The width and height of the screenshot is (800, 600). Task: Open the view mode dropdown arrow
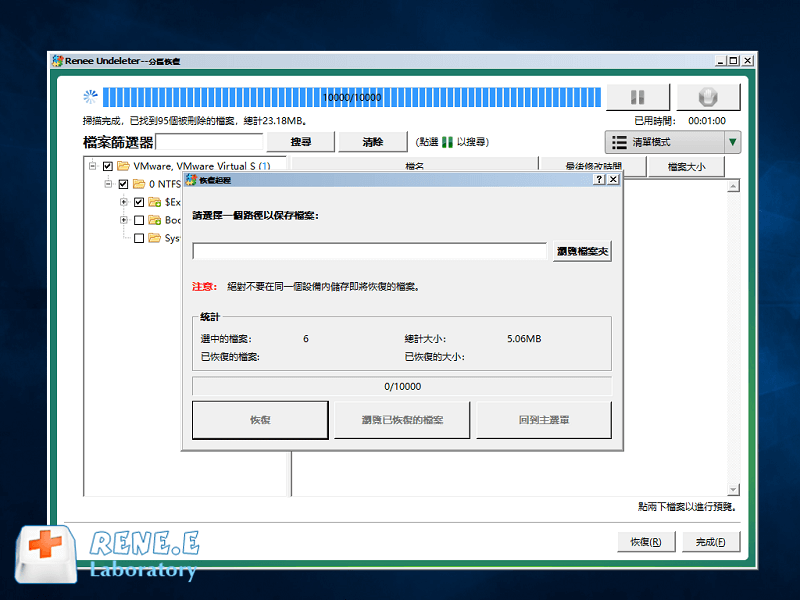[x=732, y=142]
